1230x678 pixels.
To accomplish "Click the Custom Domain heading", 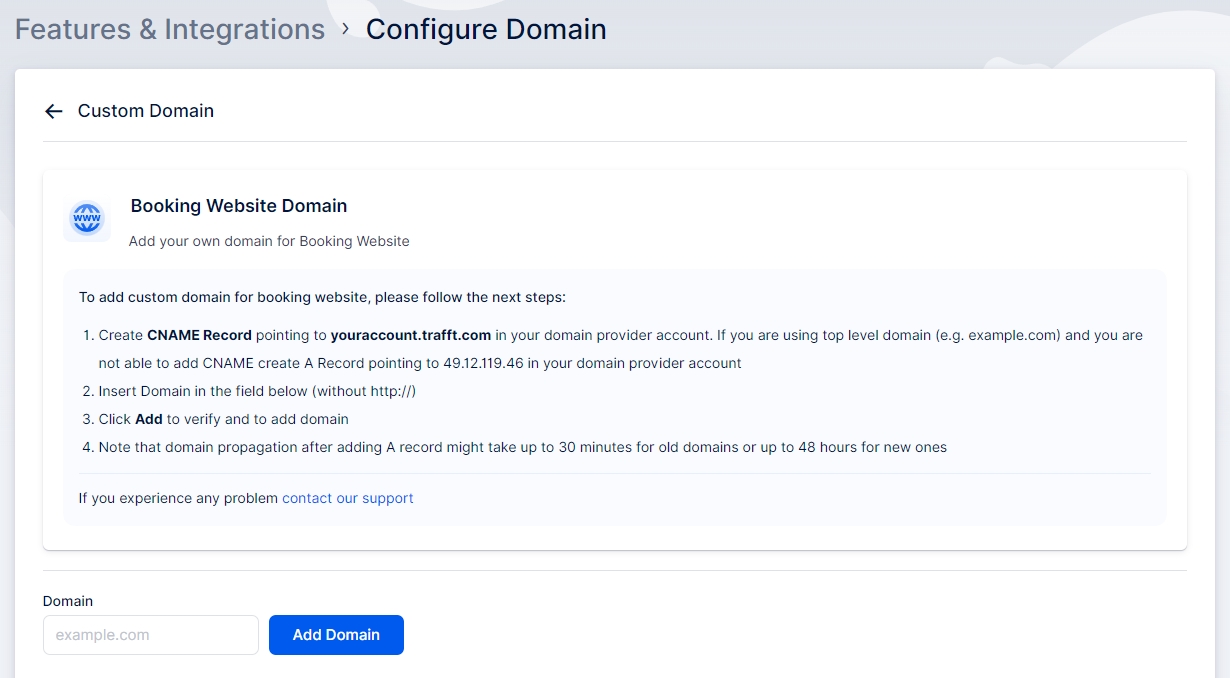I will 146,111.
